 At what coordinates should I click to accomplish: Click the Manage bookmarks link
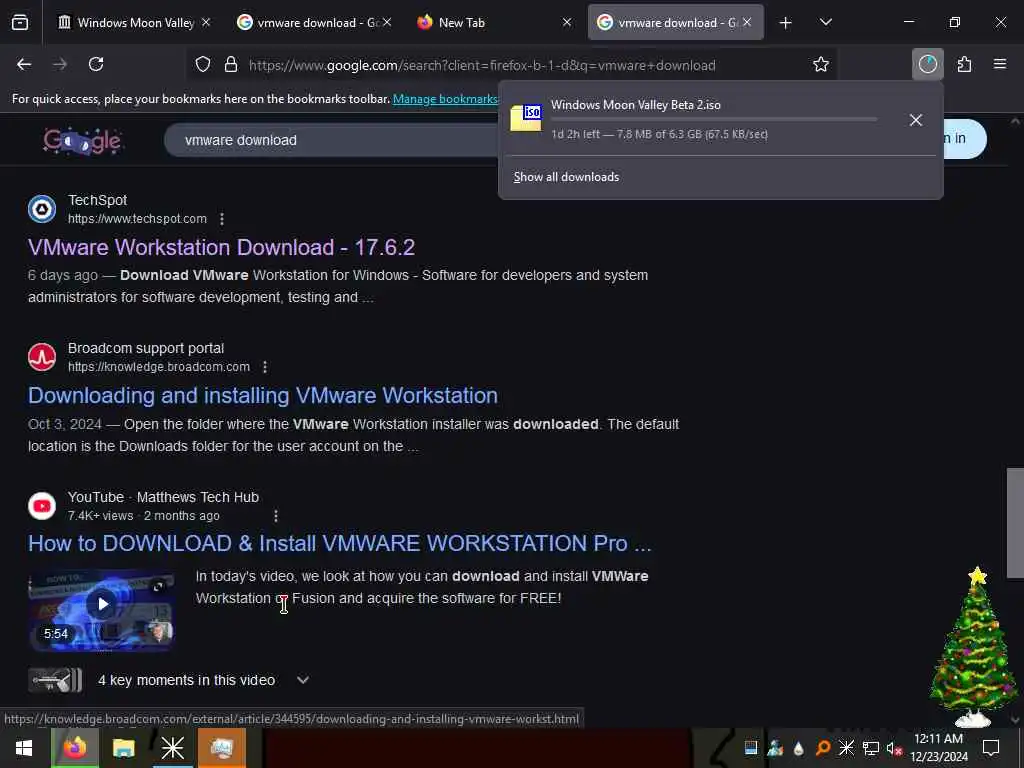[445, 99]
